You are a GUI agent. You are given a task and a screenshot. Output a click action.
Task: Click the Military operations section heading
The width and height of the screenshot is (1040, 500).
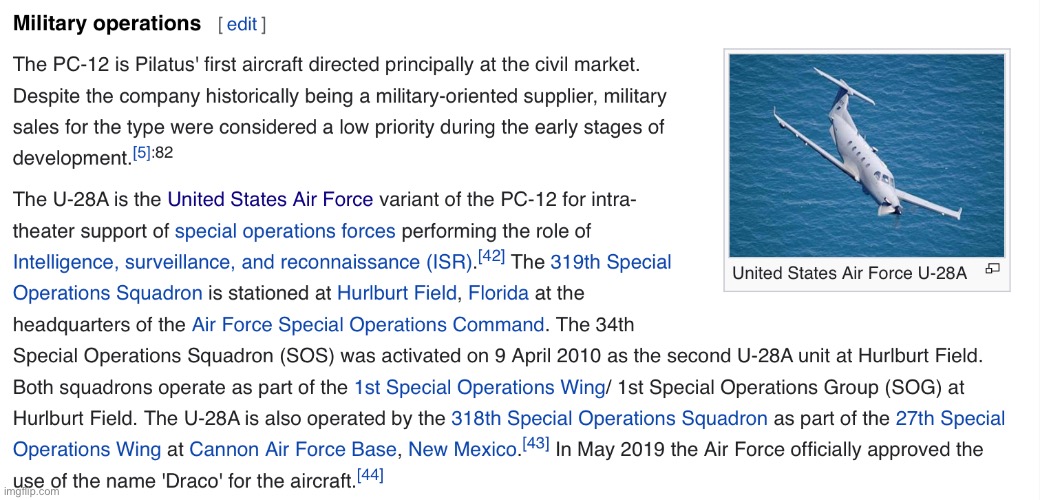(x=107, y=23)
